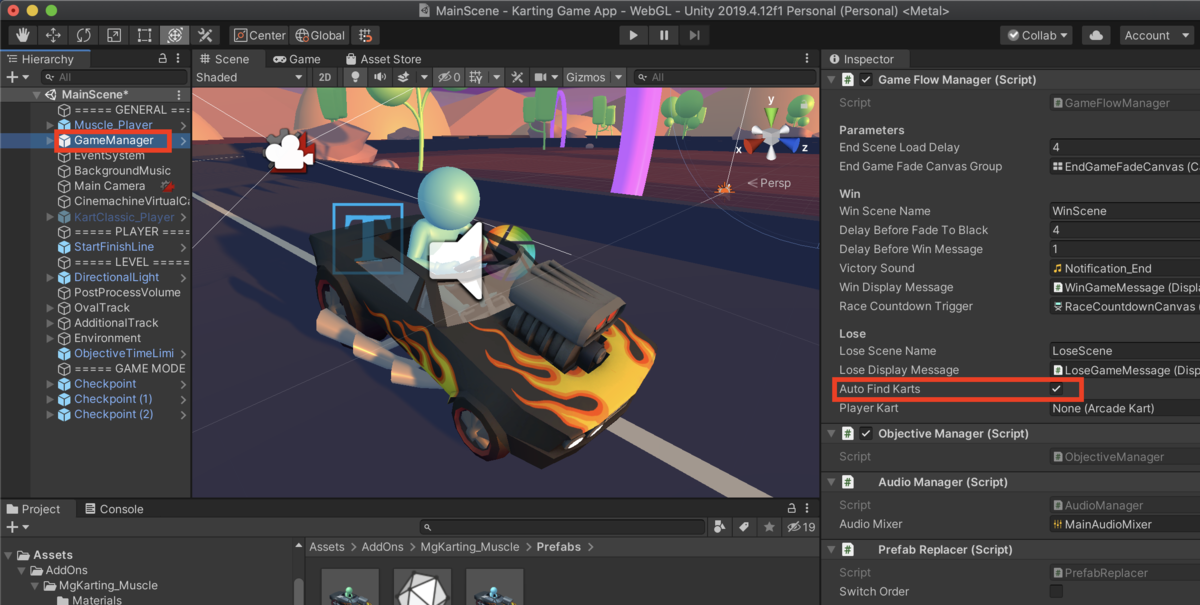Search assets by label icon
Viewport: 1200px width, 605px height.
(744, 527)
